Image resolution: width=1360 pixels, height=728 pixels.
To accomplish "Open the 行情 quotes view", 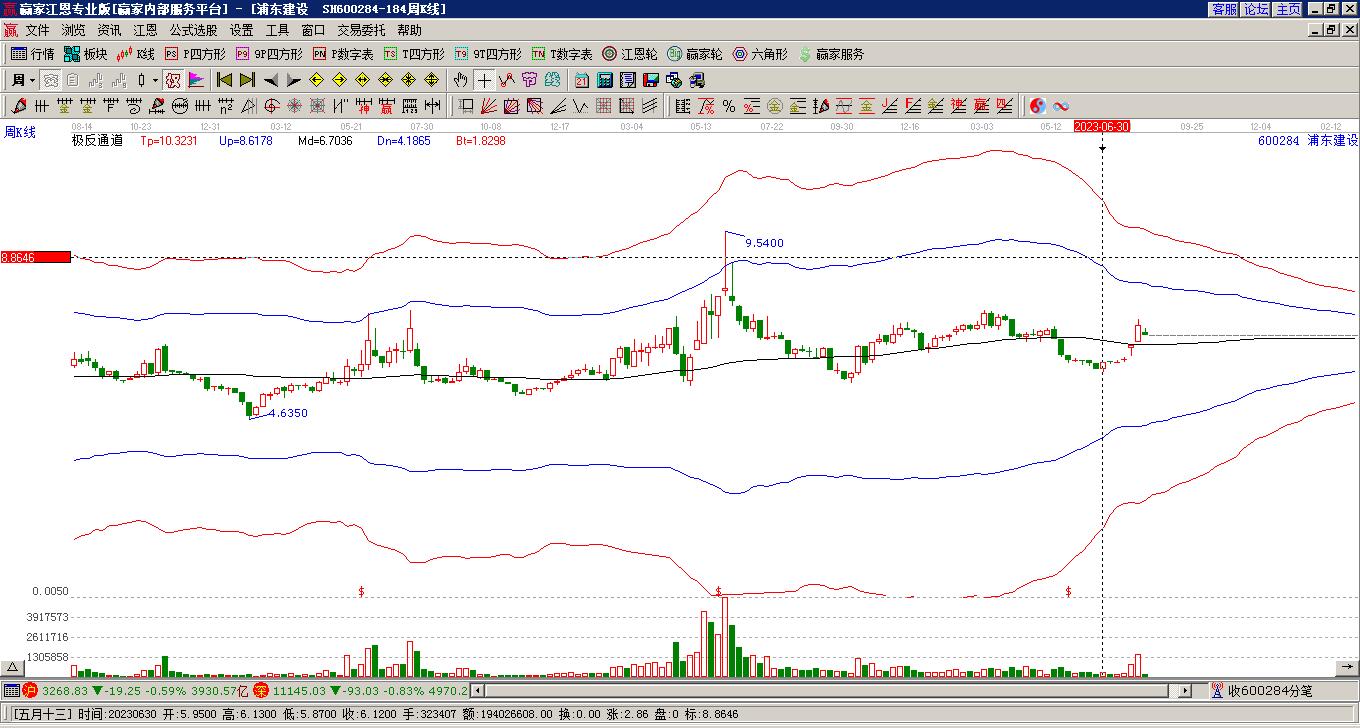I will pos(32,54).
